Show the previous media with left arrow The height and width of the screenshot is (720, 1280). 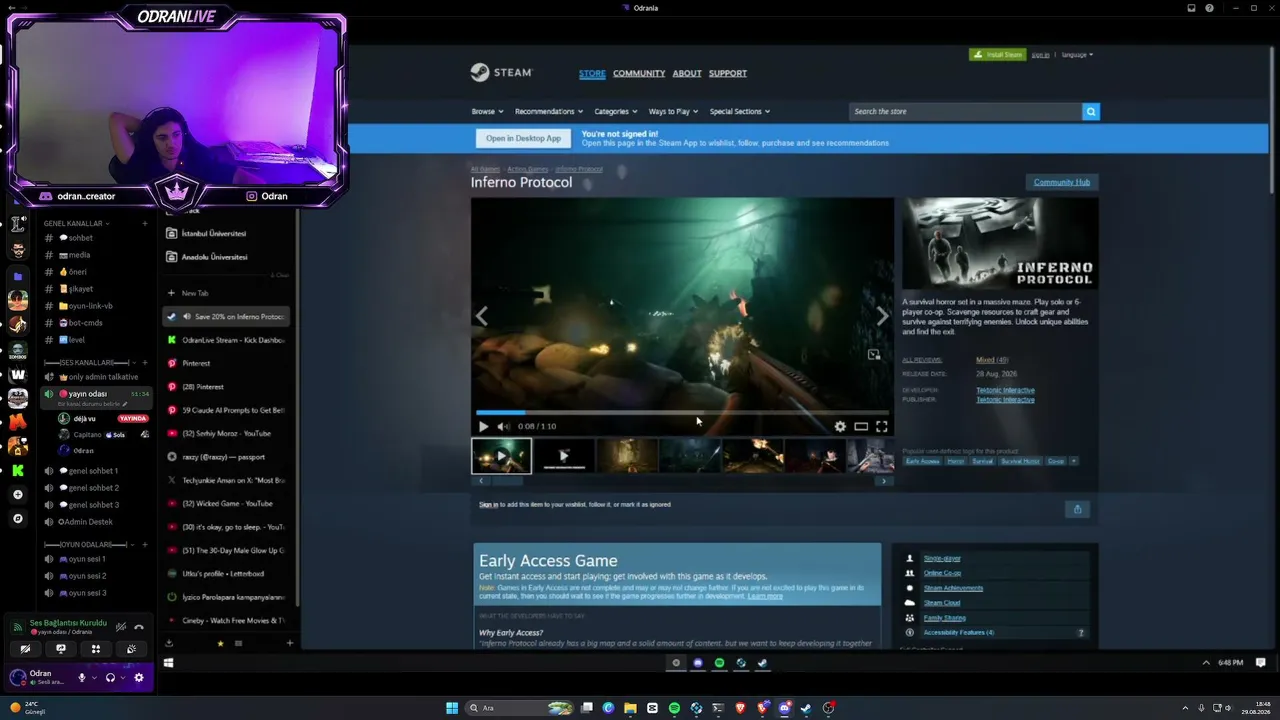[481, 316]
